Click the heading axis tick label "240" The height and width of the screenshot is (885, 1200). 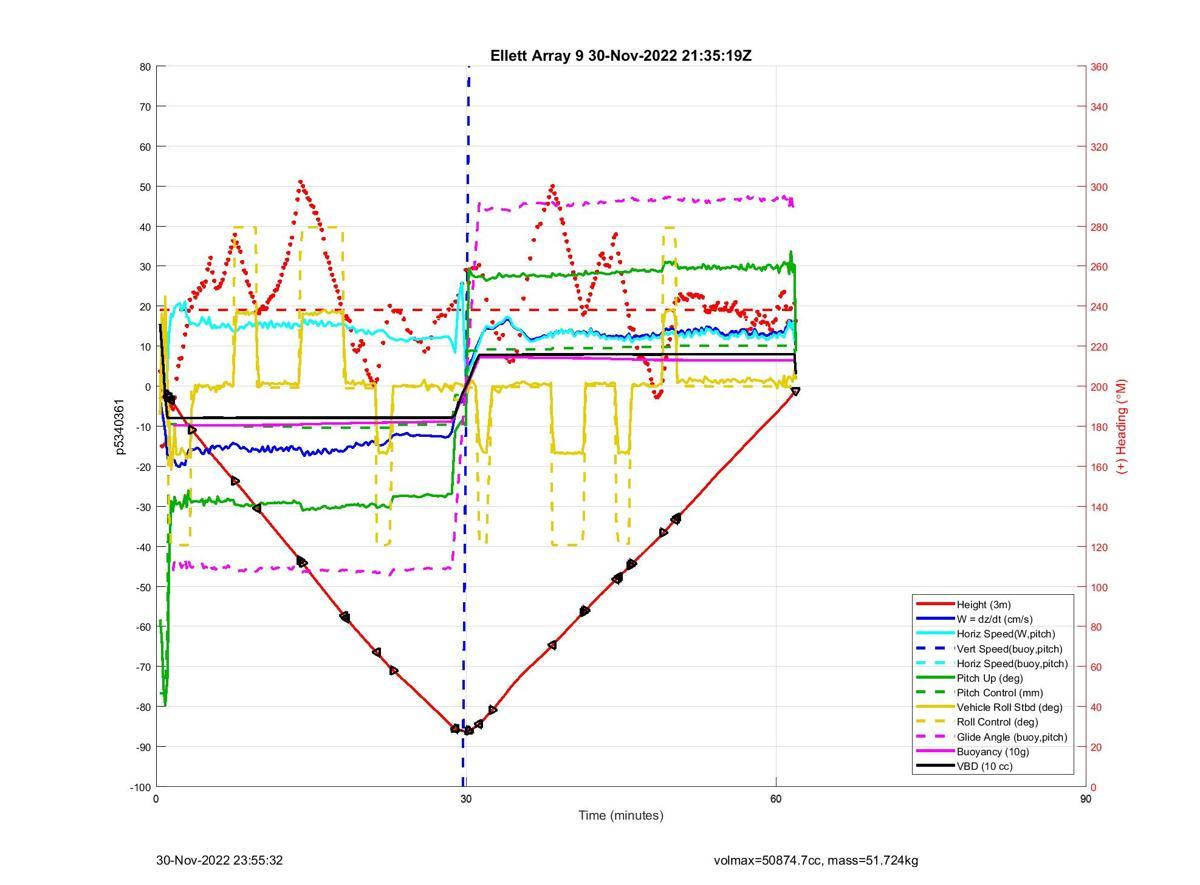click(1099, 307)
